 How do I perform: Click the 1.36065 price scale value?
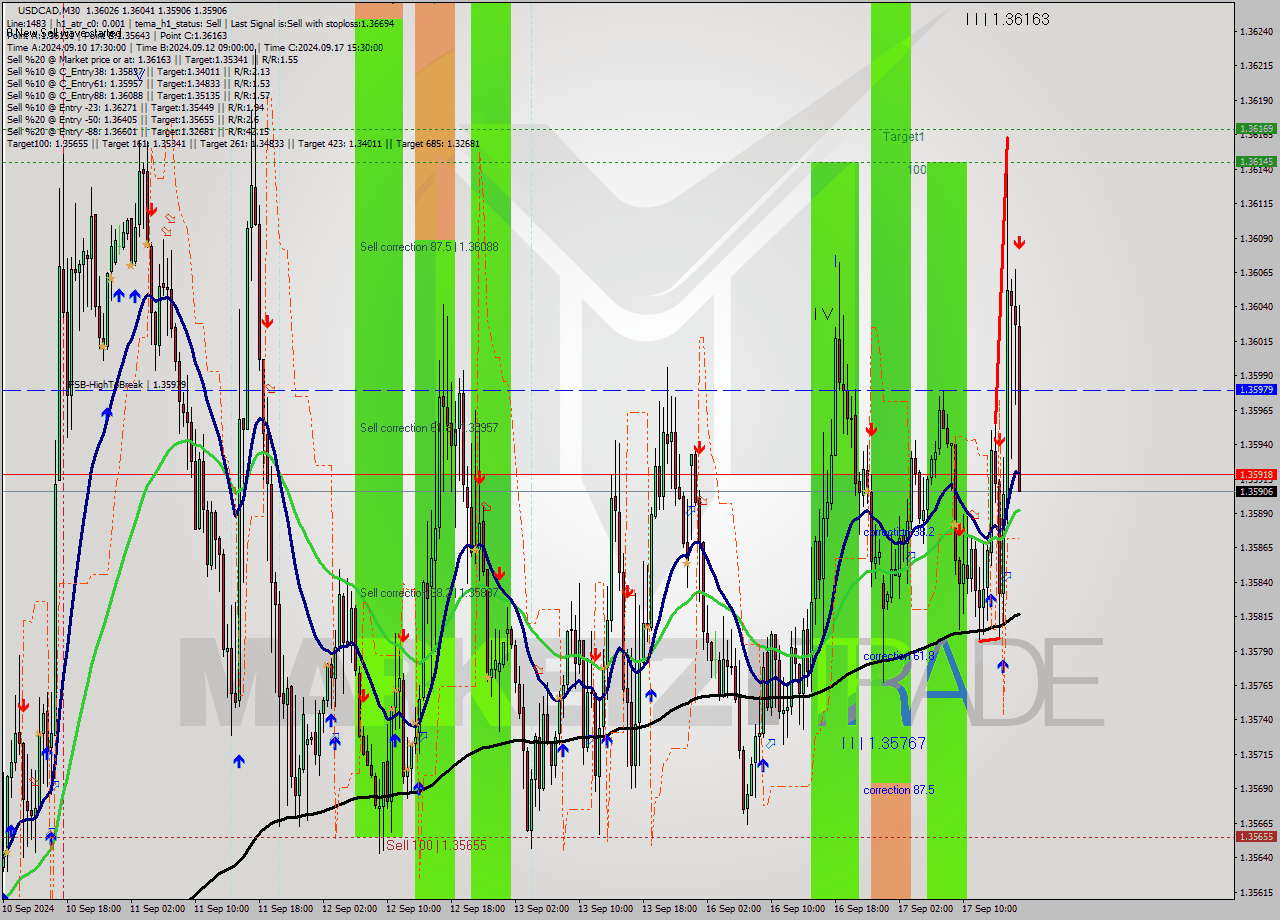(1255, 272)
